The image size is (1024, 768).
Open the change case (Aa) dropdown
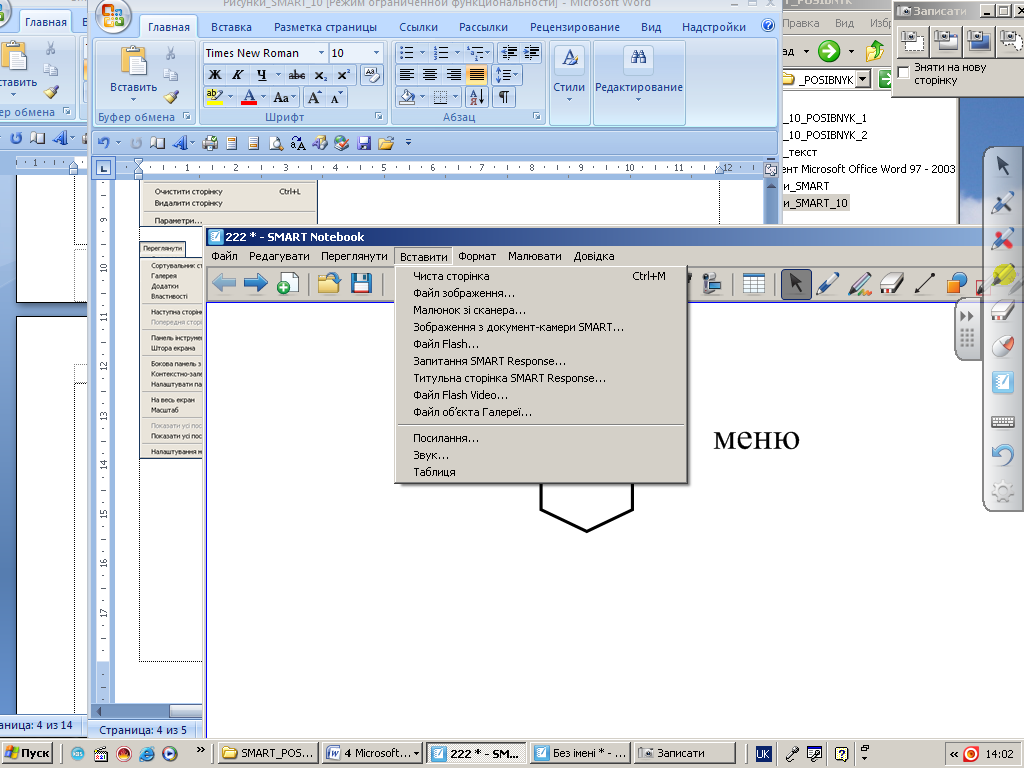click(x=284, y=97)
